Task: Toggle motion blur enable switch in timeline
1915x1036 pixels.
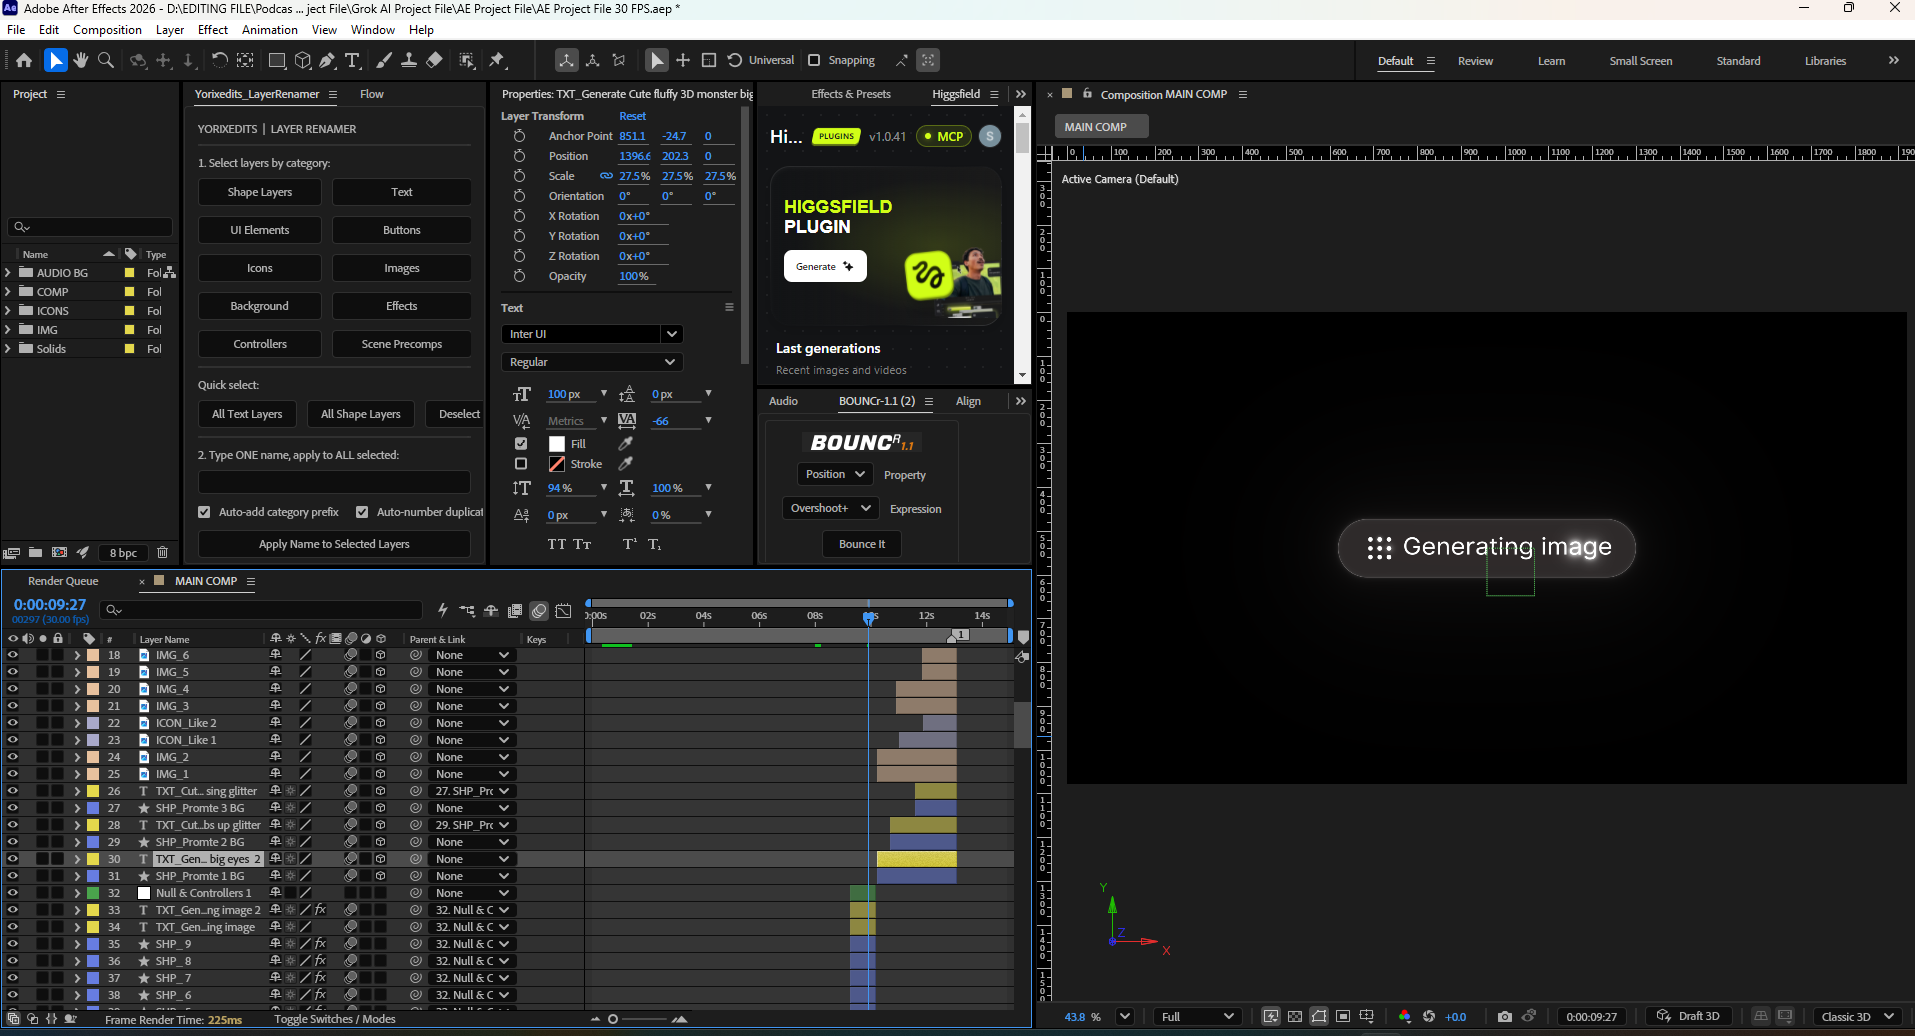Action: click(539, 610)
